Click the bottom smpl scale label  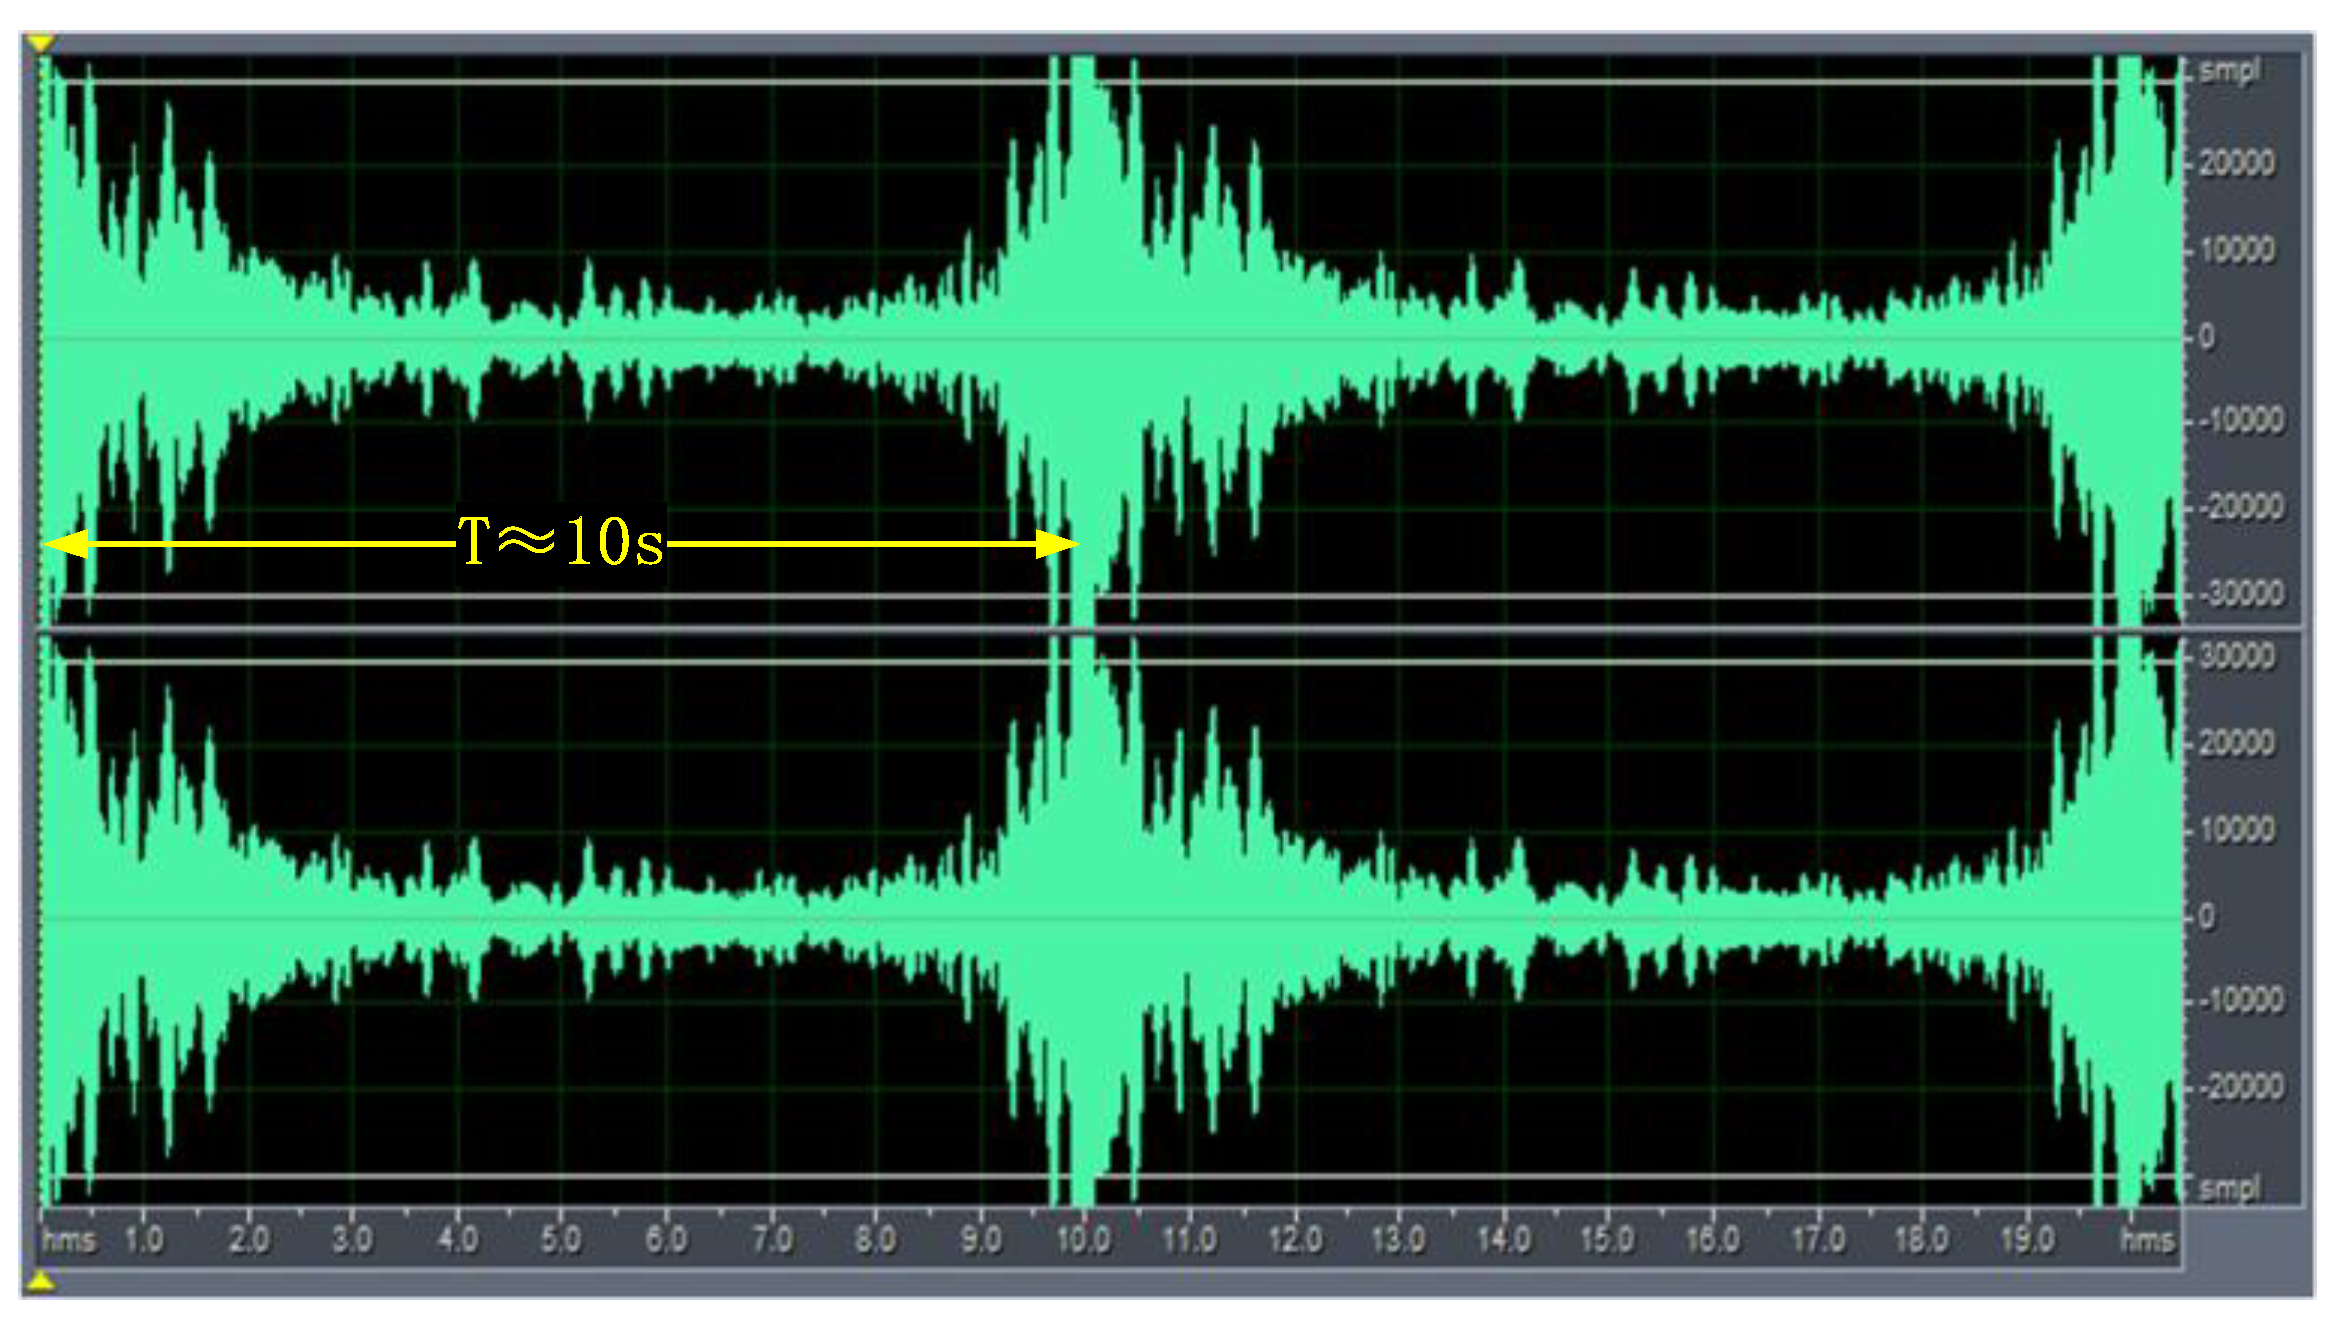[2229, 1188]
